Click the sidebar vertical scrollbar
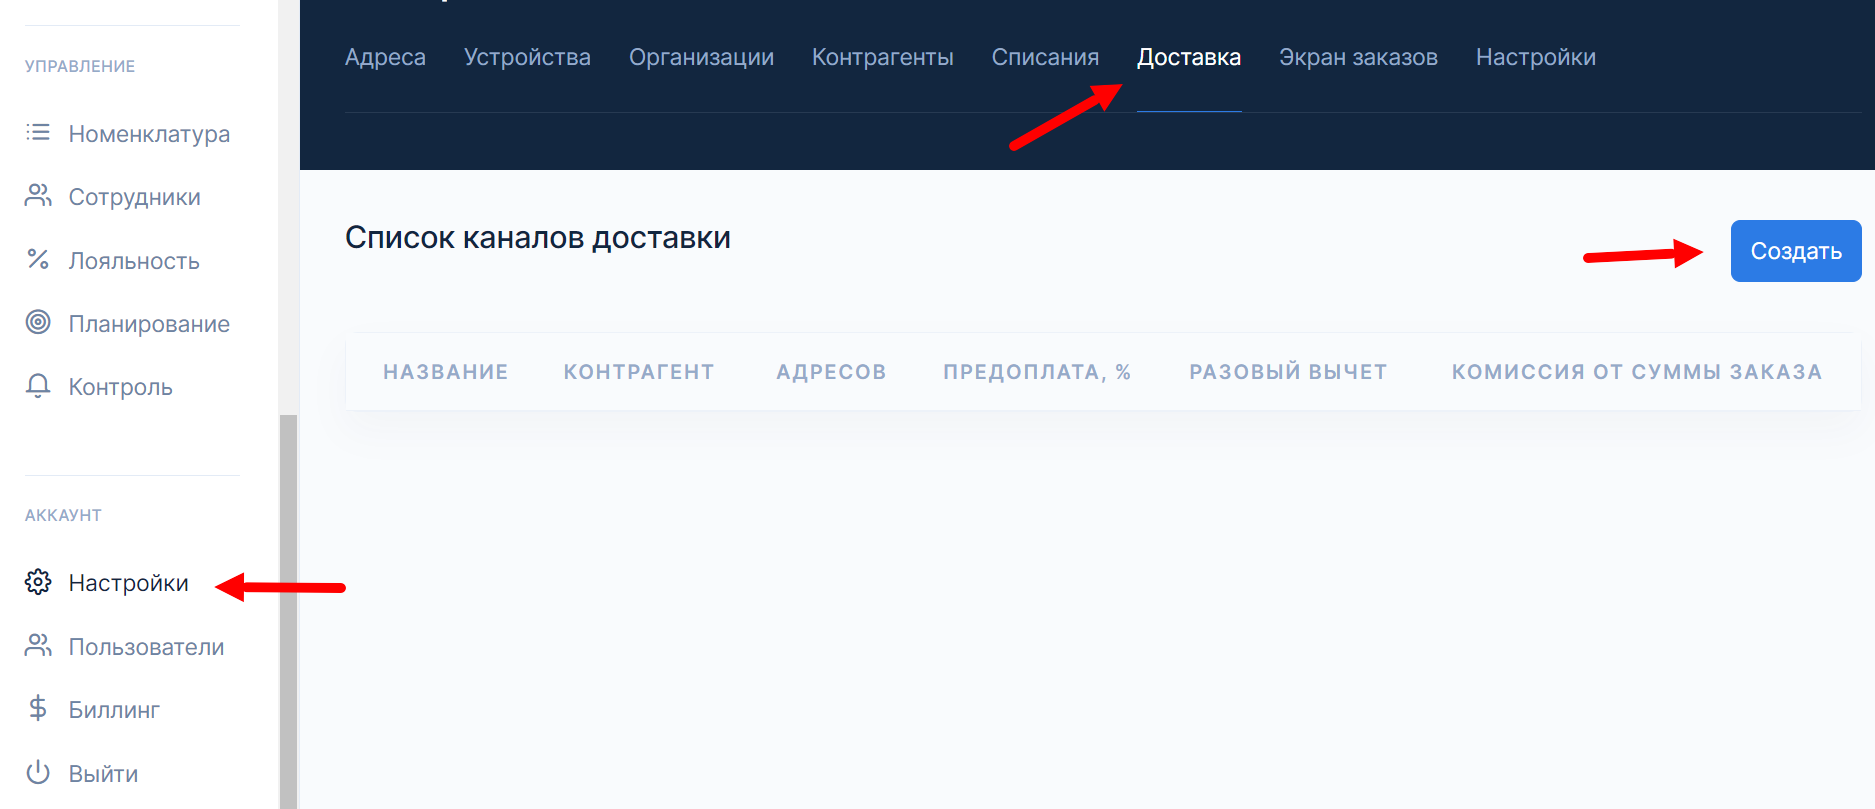Viewport: 1875px width, 809px height. [289, 610]
